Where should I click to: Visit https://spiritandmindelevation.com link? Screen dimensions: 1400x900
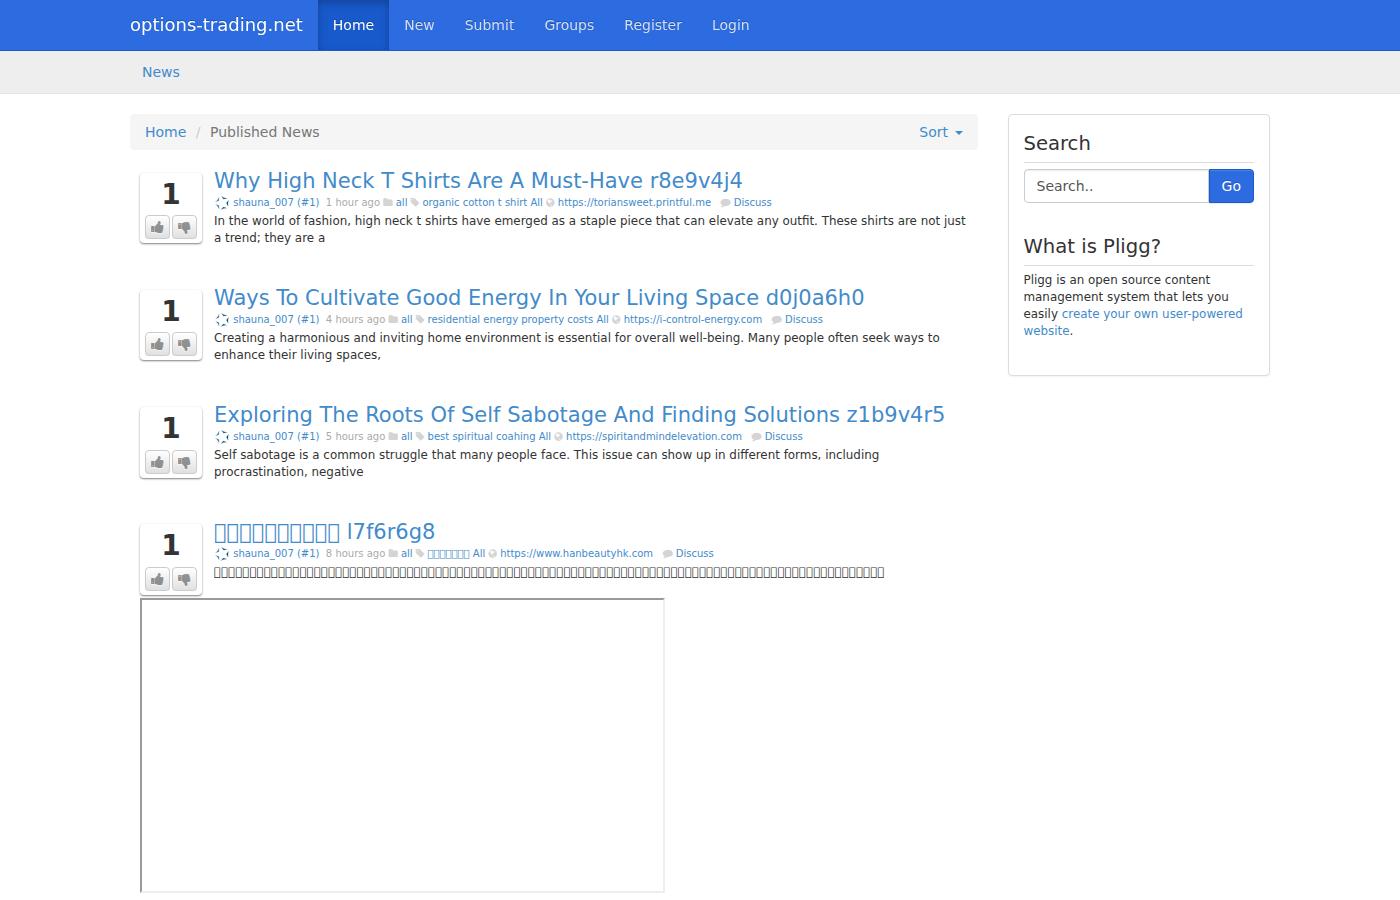click(653, 437)
